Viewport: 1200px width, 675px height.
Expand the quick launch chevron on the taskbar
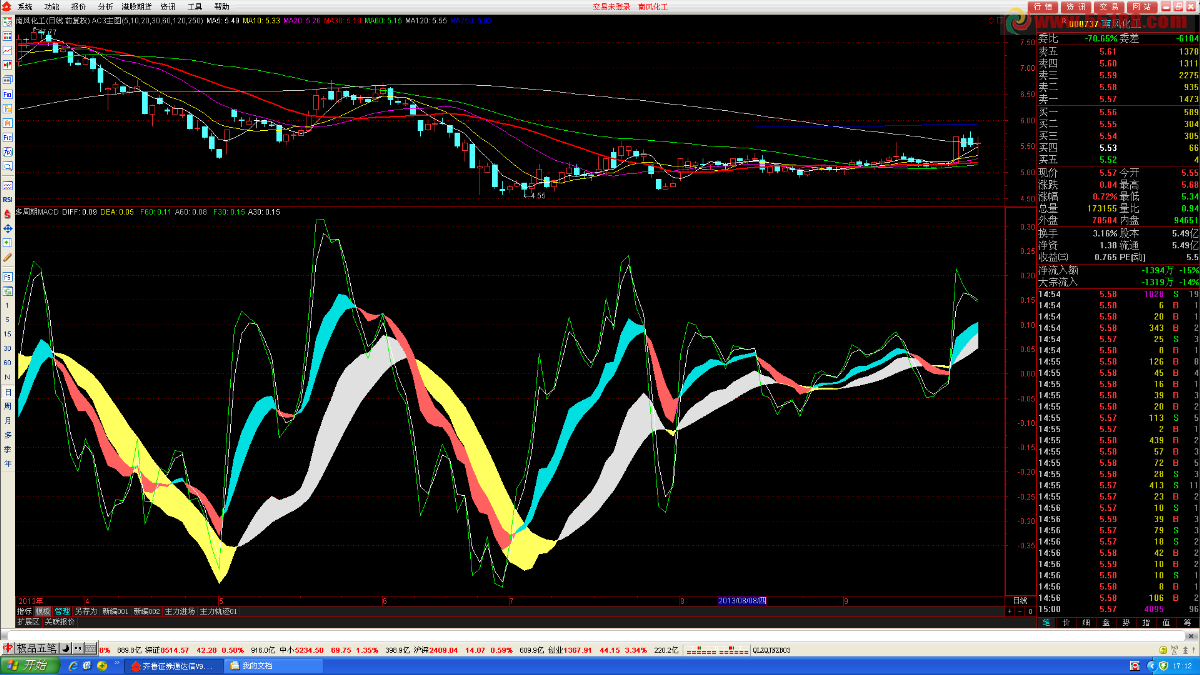pyautogui.click(x=116, y=662)
